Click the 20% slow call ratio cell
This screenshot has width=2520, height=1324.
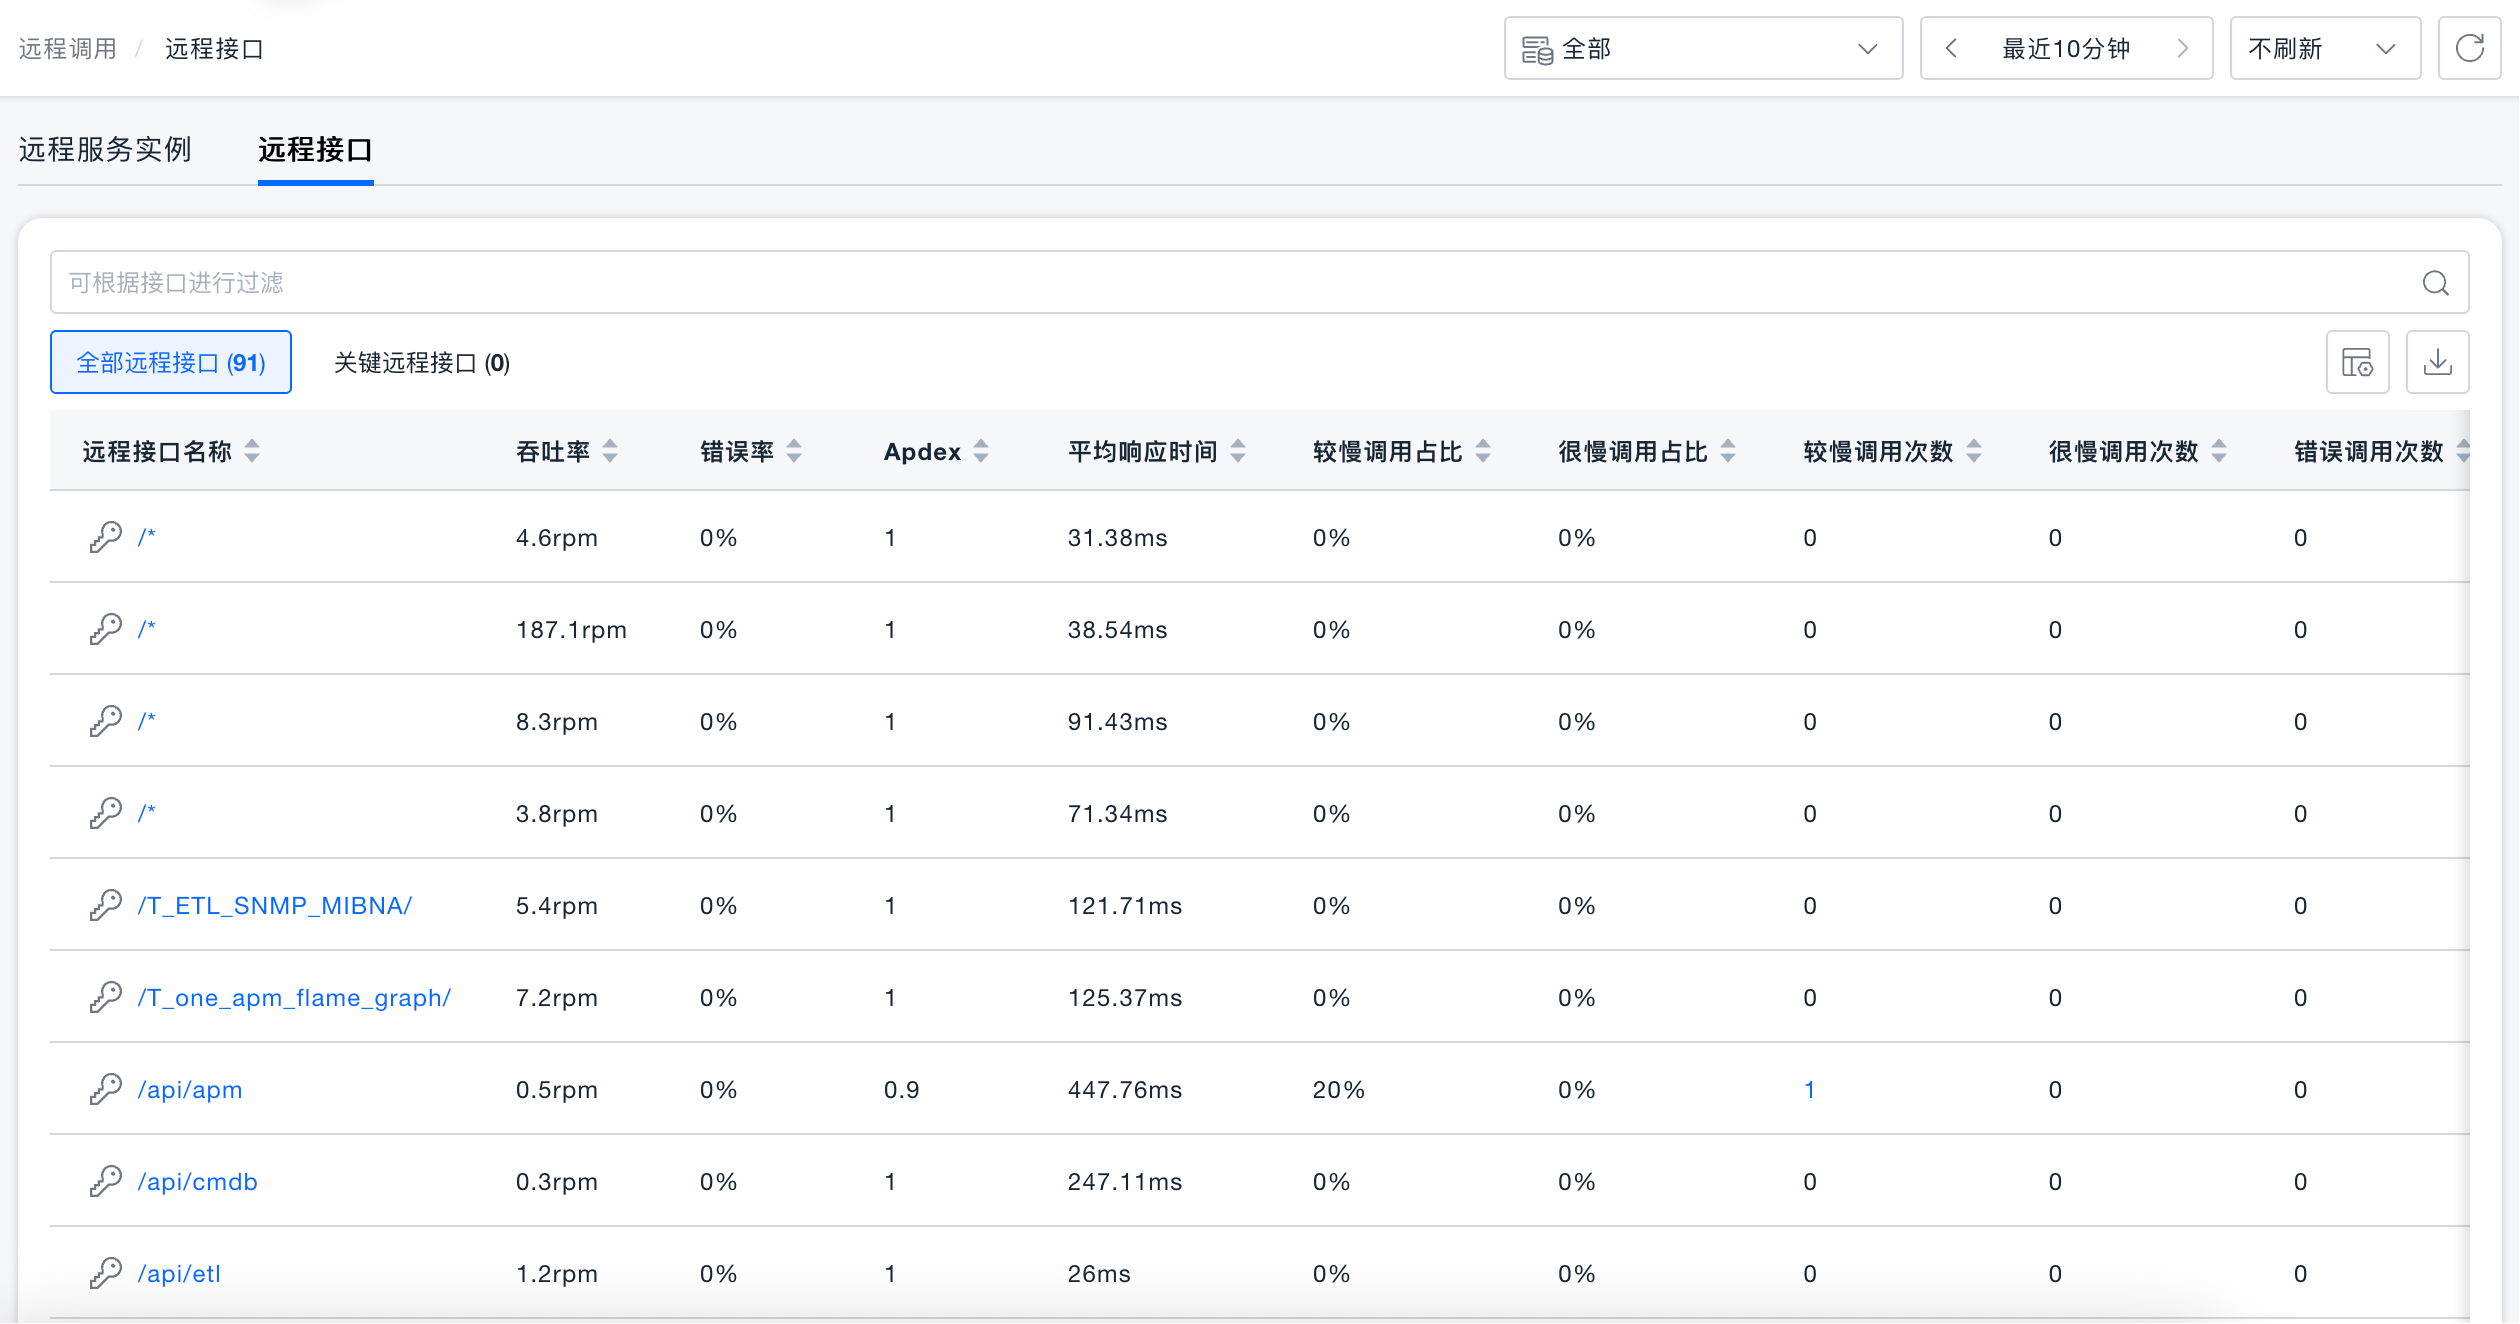(x=1338, y=1089)
